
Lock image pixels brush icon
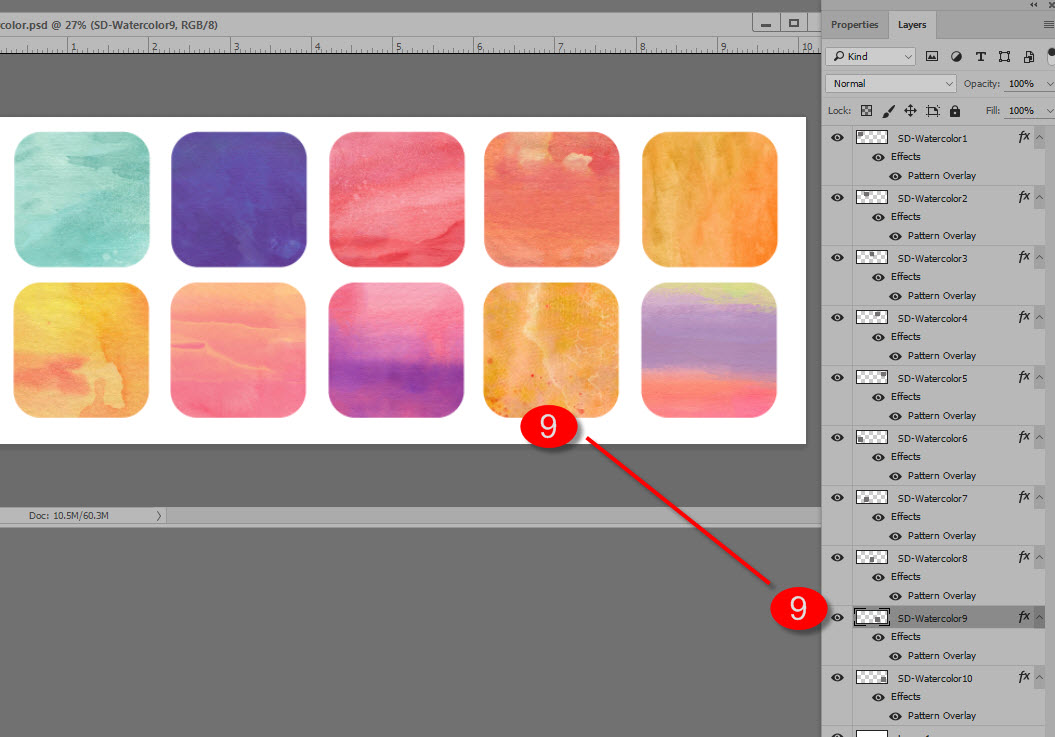pyautogui.click(x=889, y=110)
